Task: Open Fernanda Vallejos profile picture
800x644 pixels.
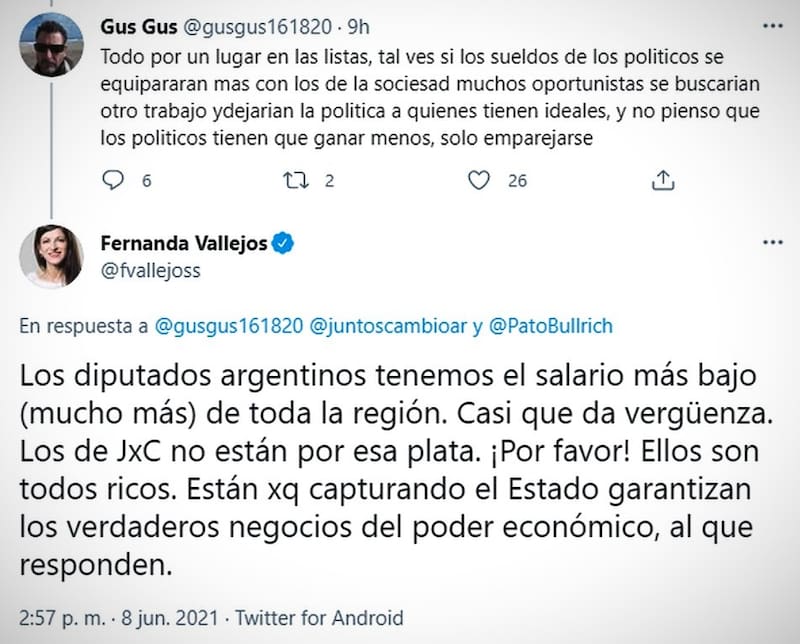Action: click(x=51, y=257)
